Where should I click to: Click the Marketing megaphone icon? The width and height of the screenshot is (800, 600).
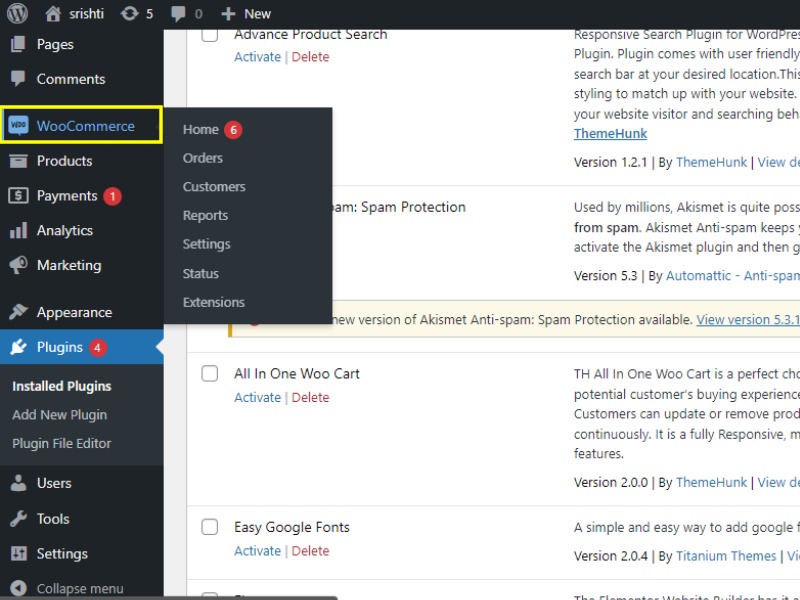pyautogui.click(x=18, y=265)
